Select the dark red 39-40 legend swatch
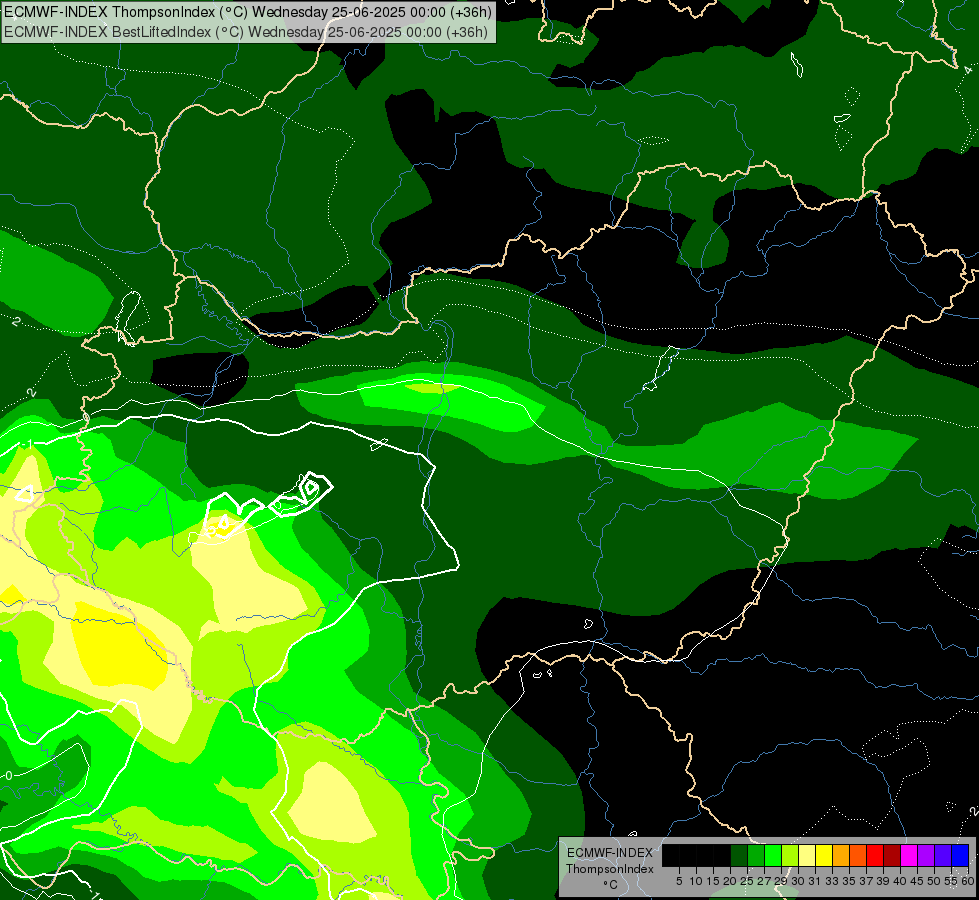Screen dimensions: 979x900 (x=891, y=855)
